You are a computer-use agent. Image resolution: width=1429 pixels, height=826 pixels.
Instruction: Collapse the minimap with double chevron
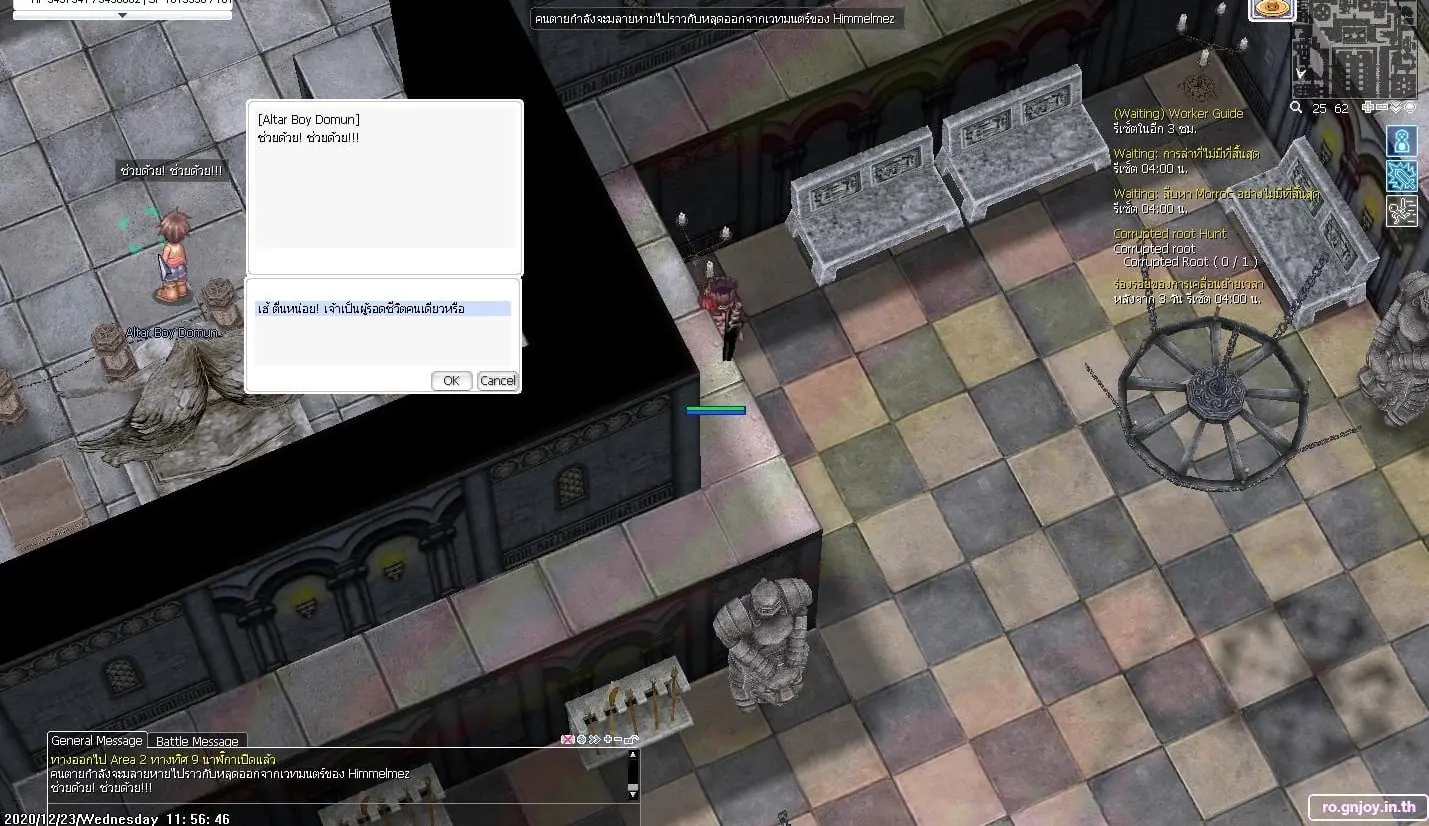(x=1396, y=107)
